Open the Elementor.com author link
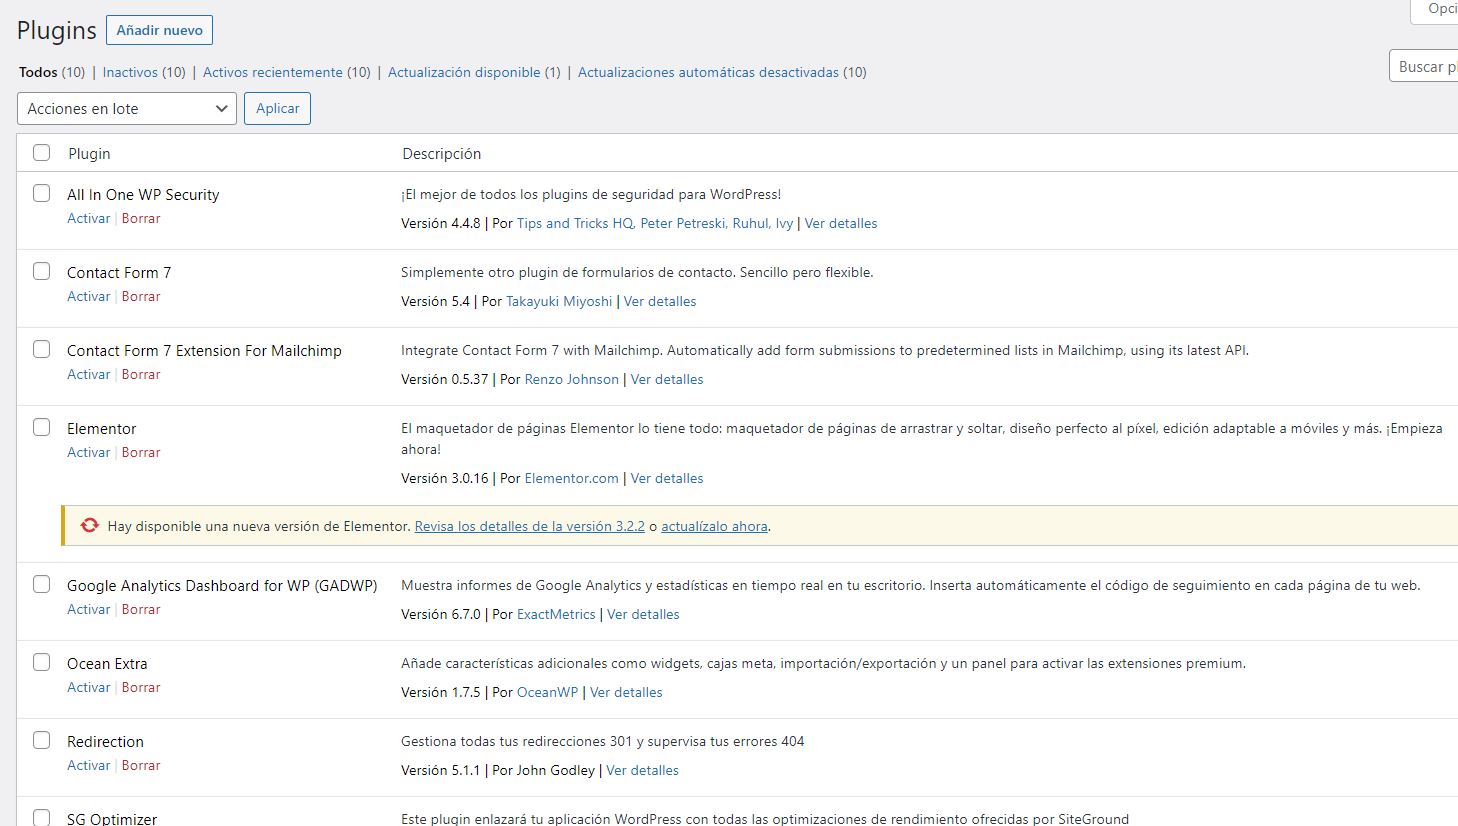 click(572, 478)
